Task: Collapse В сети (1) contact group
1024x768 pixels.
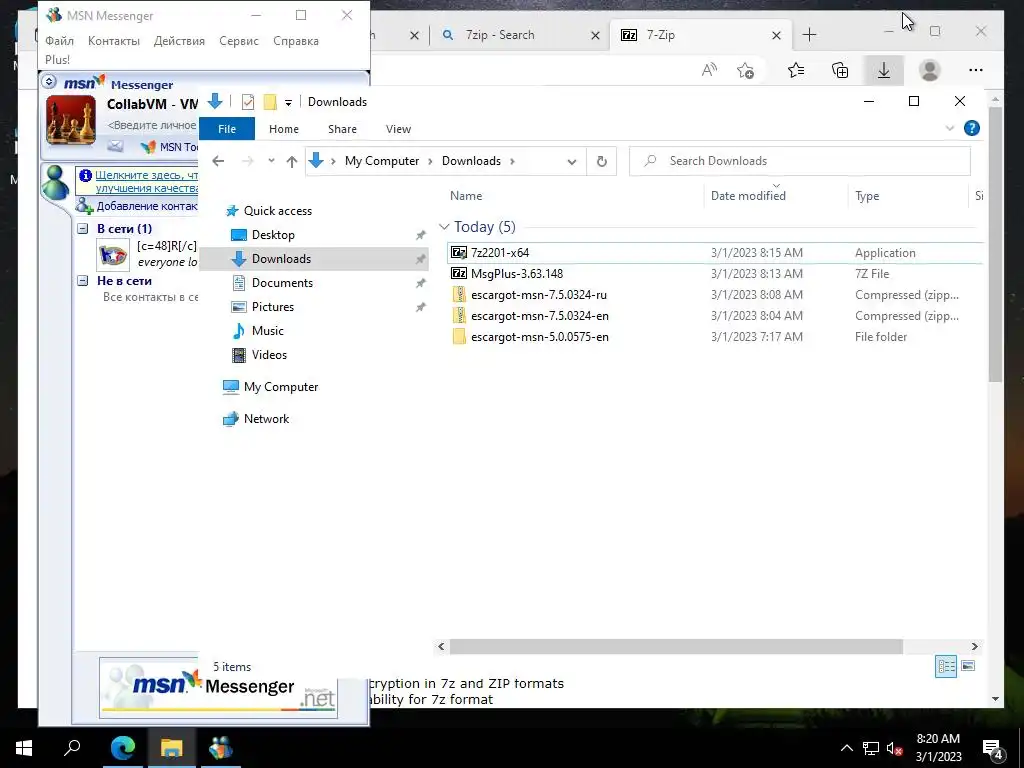Action: pos(83,229)
